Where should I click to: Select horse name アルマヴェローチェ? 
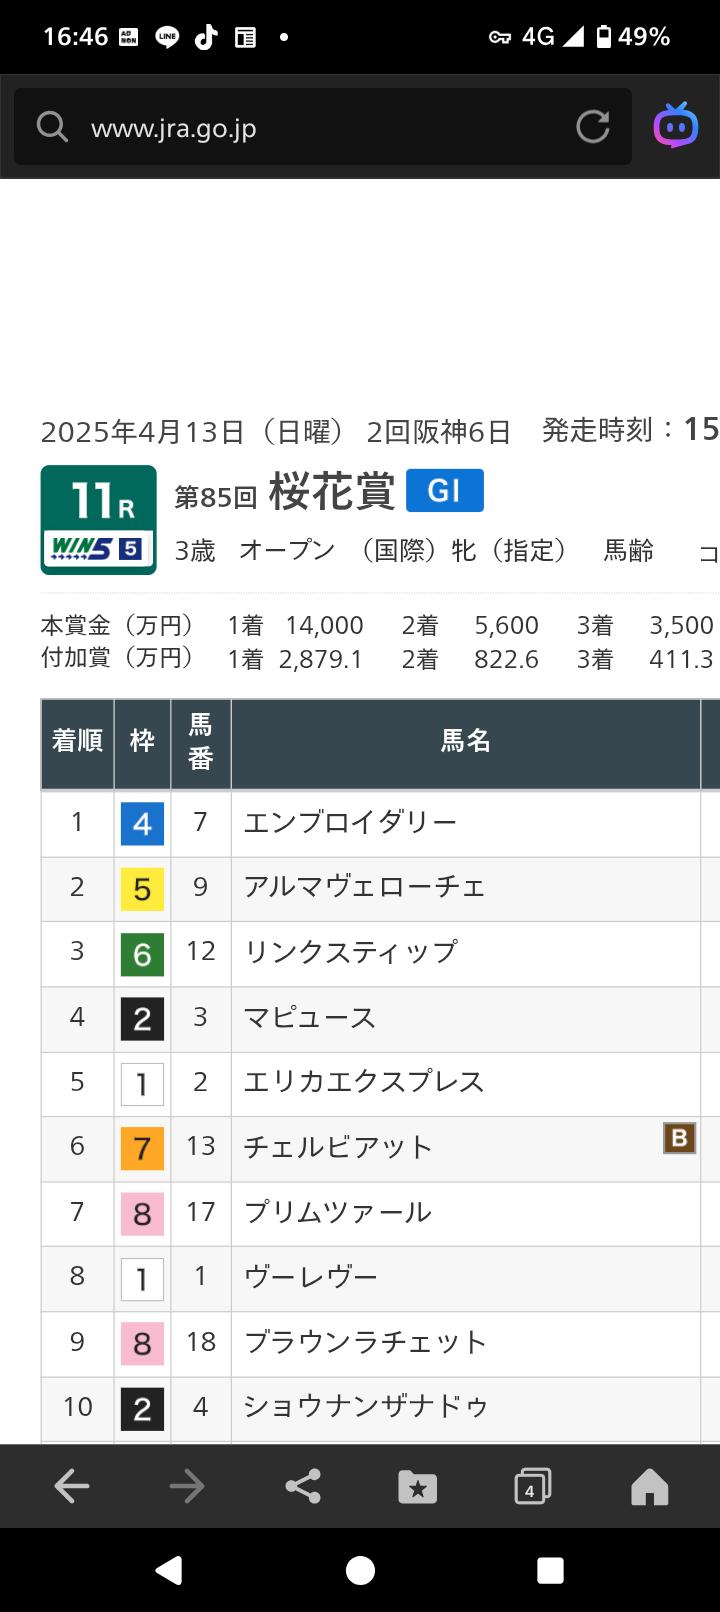364,887
